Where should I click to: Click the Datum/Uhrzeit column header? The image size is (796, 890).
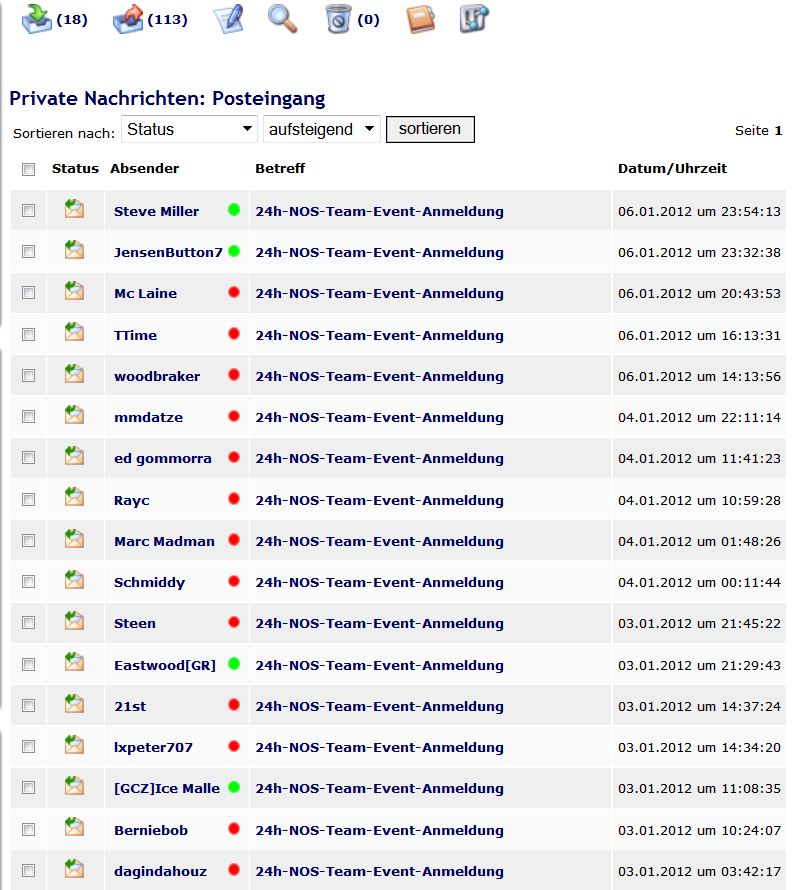click(672, 169)
